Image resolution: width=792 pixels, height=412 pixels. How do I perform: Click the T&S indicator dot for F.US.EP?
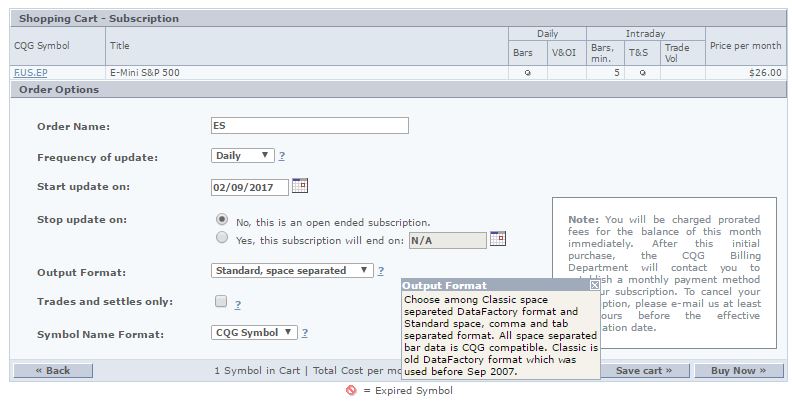click(642, 73)
